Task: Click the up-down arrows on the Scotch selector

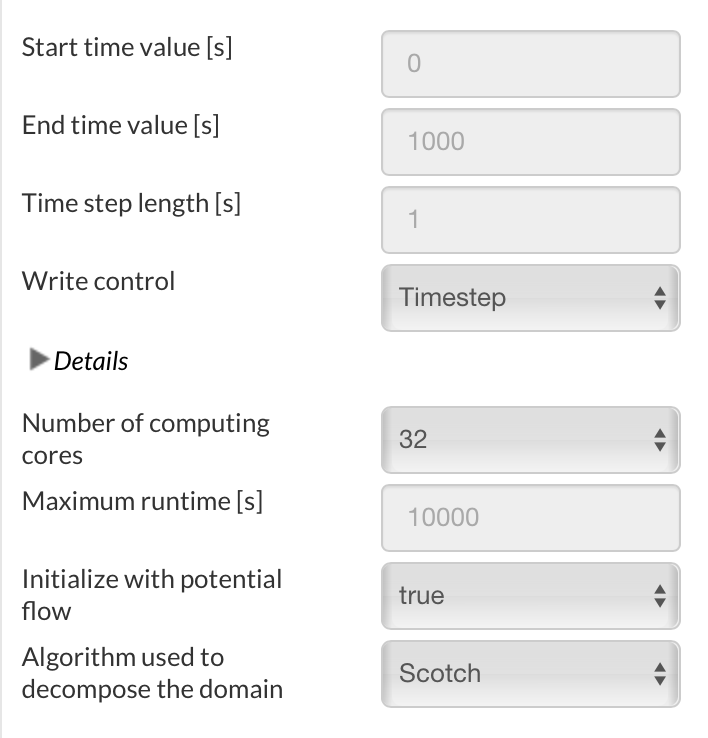Action: [658, 674]
